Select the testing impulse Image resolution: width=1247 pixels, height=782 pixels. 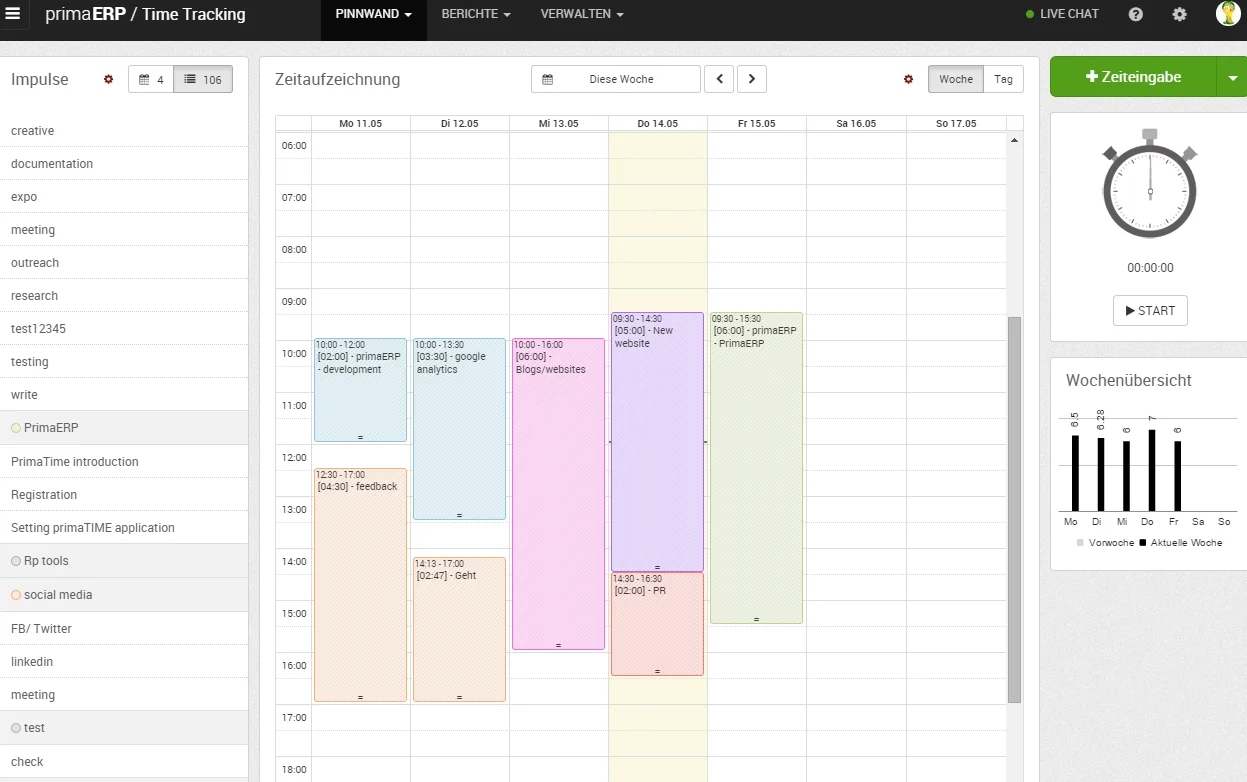coord(124,362)
